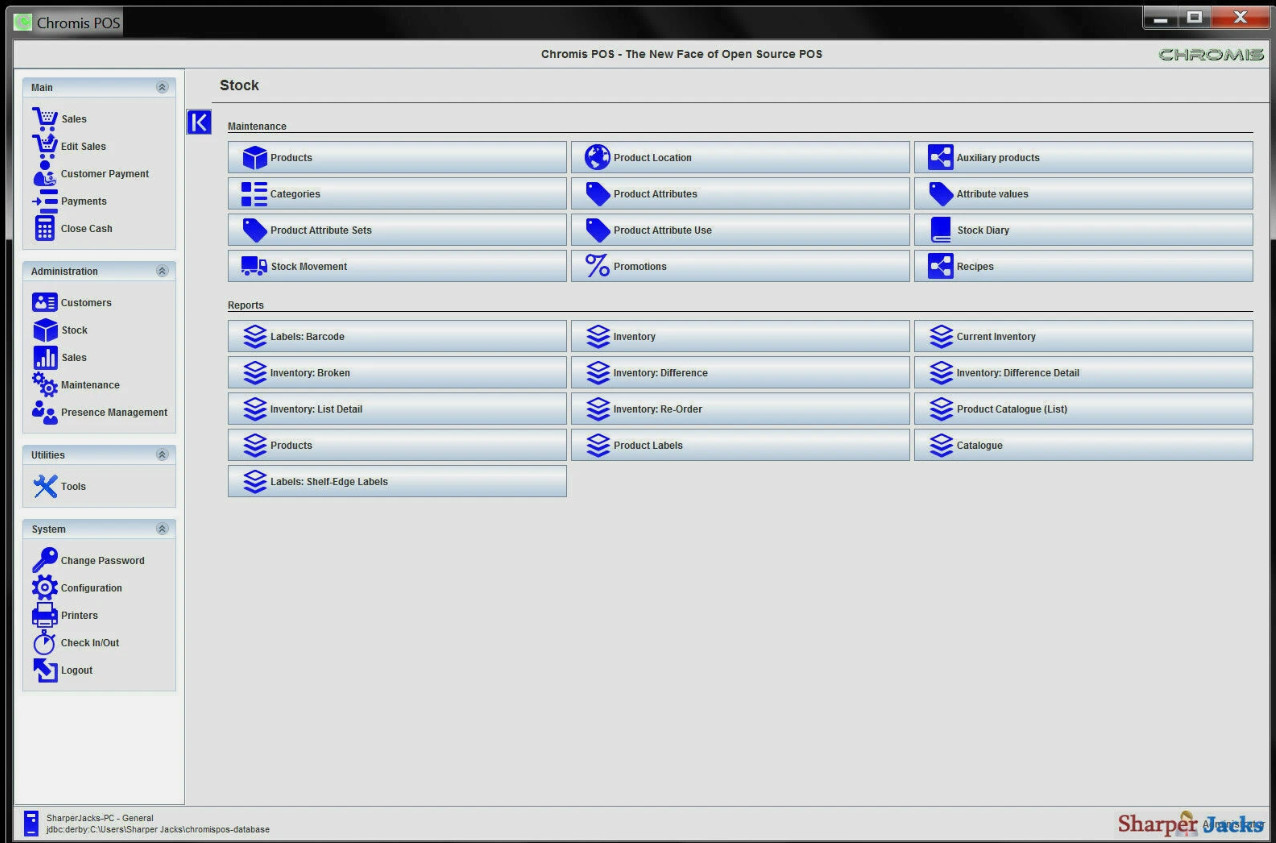Viewport: 1276px width, 843px height.
Task: Click the Administration panel header label
Action: [x=64, y=271]
